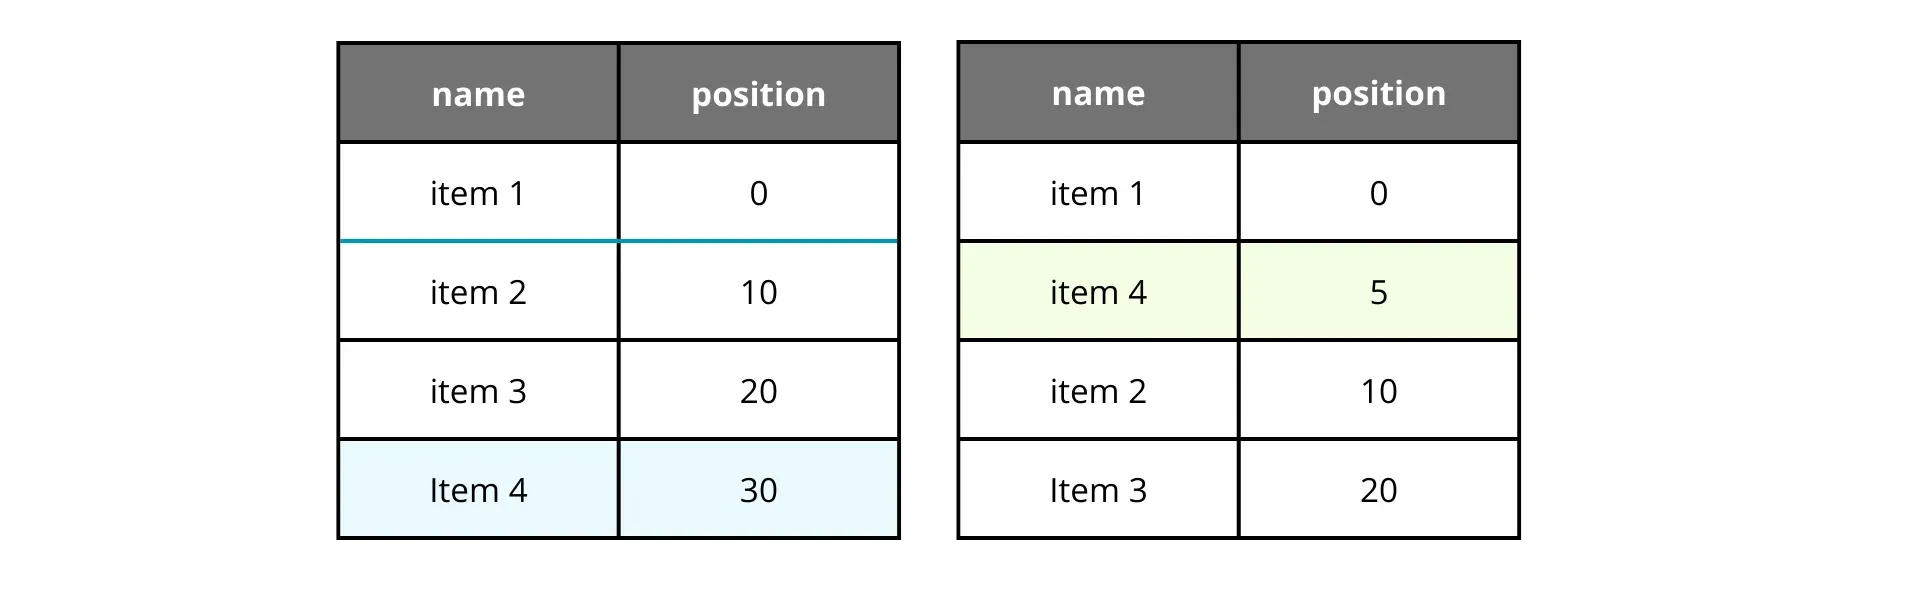Click position 0 in the right table
Viewport: 1920px width, 596px height.
(x=1378, y=192)
